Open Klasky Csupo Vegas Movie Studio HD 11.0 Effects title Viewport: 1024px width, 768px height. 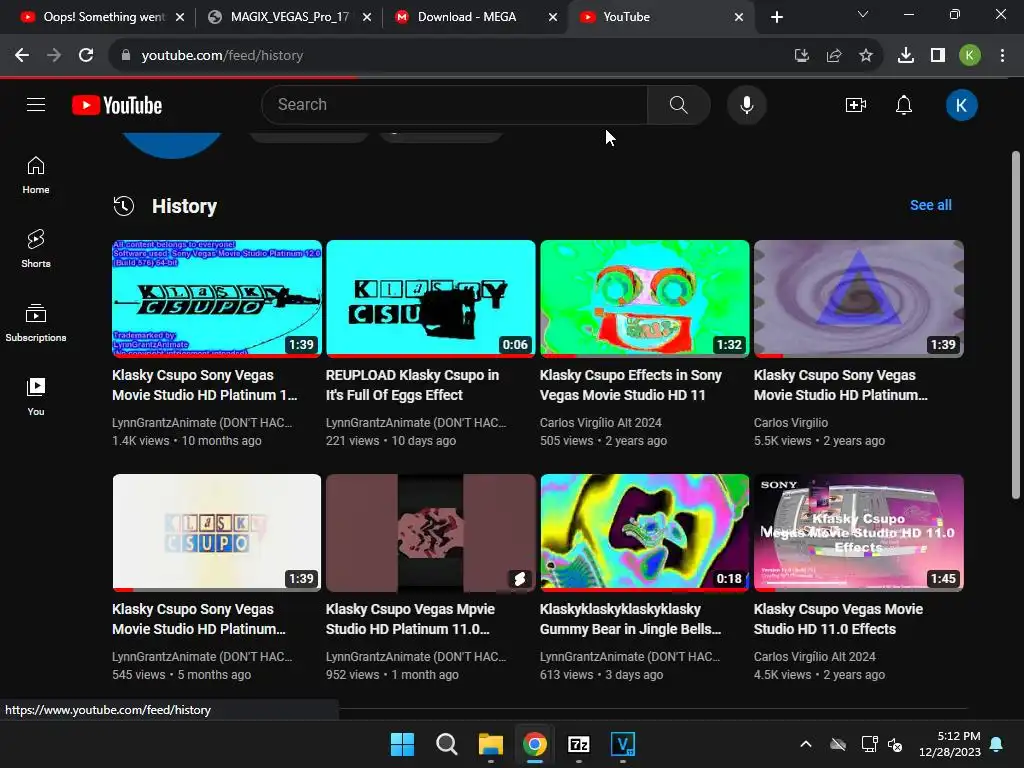(838, 619)
